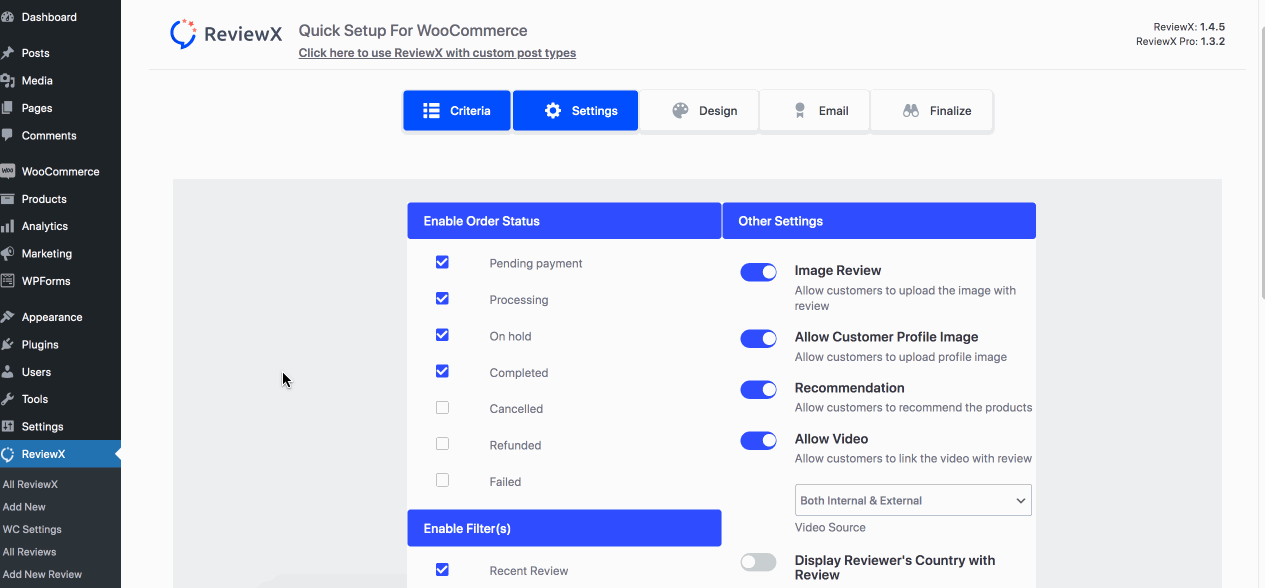The image size is (1265, 588).
Task: Click the Settings sliders icon in sidebar
Action: [x=7, y=426]
